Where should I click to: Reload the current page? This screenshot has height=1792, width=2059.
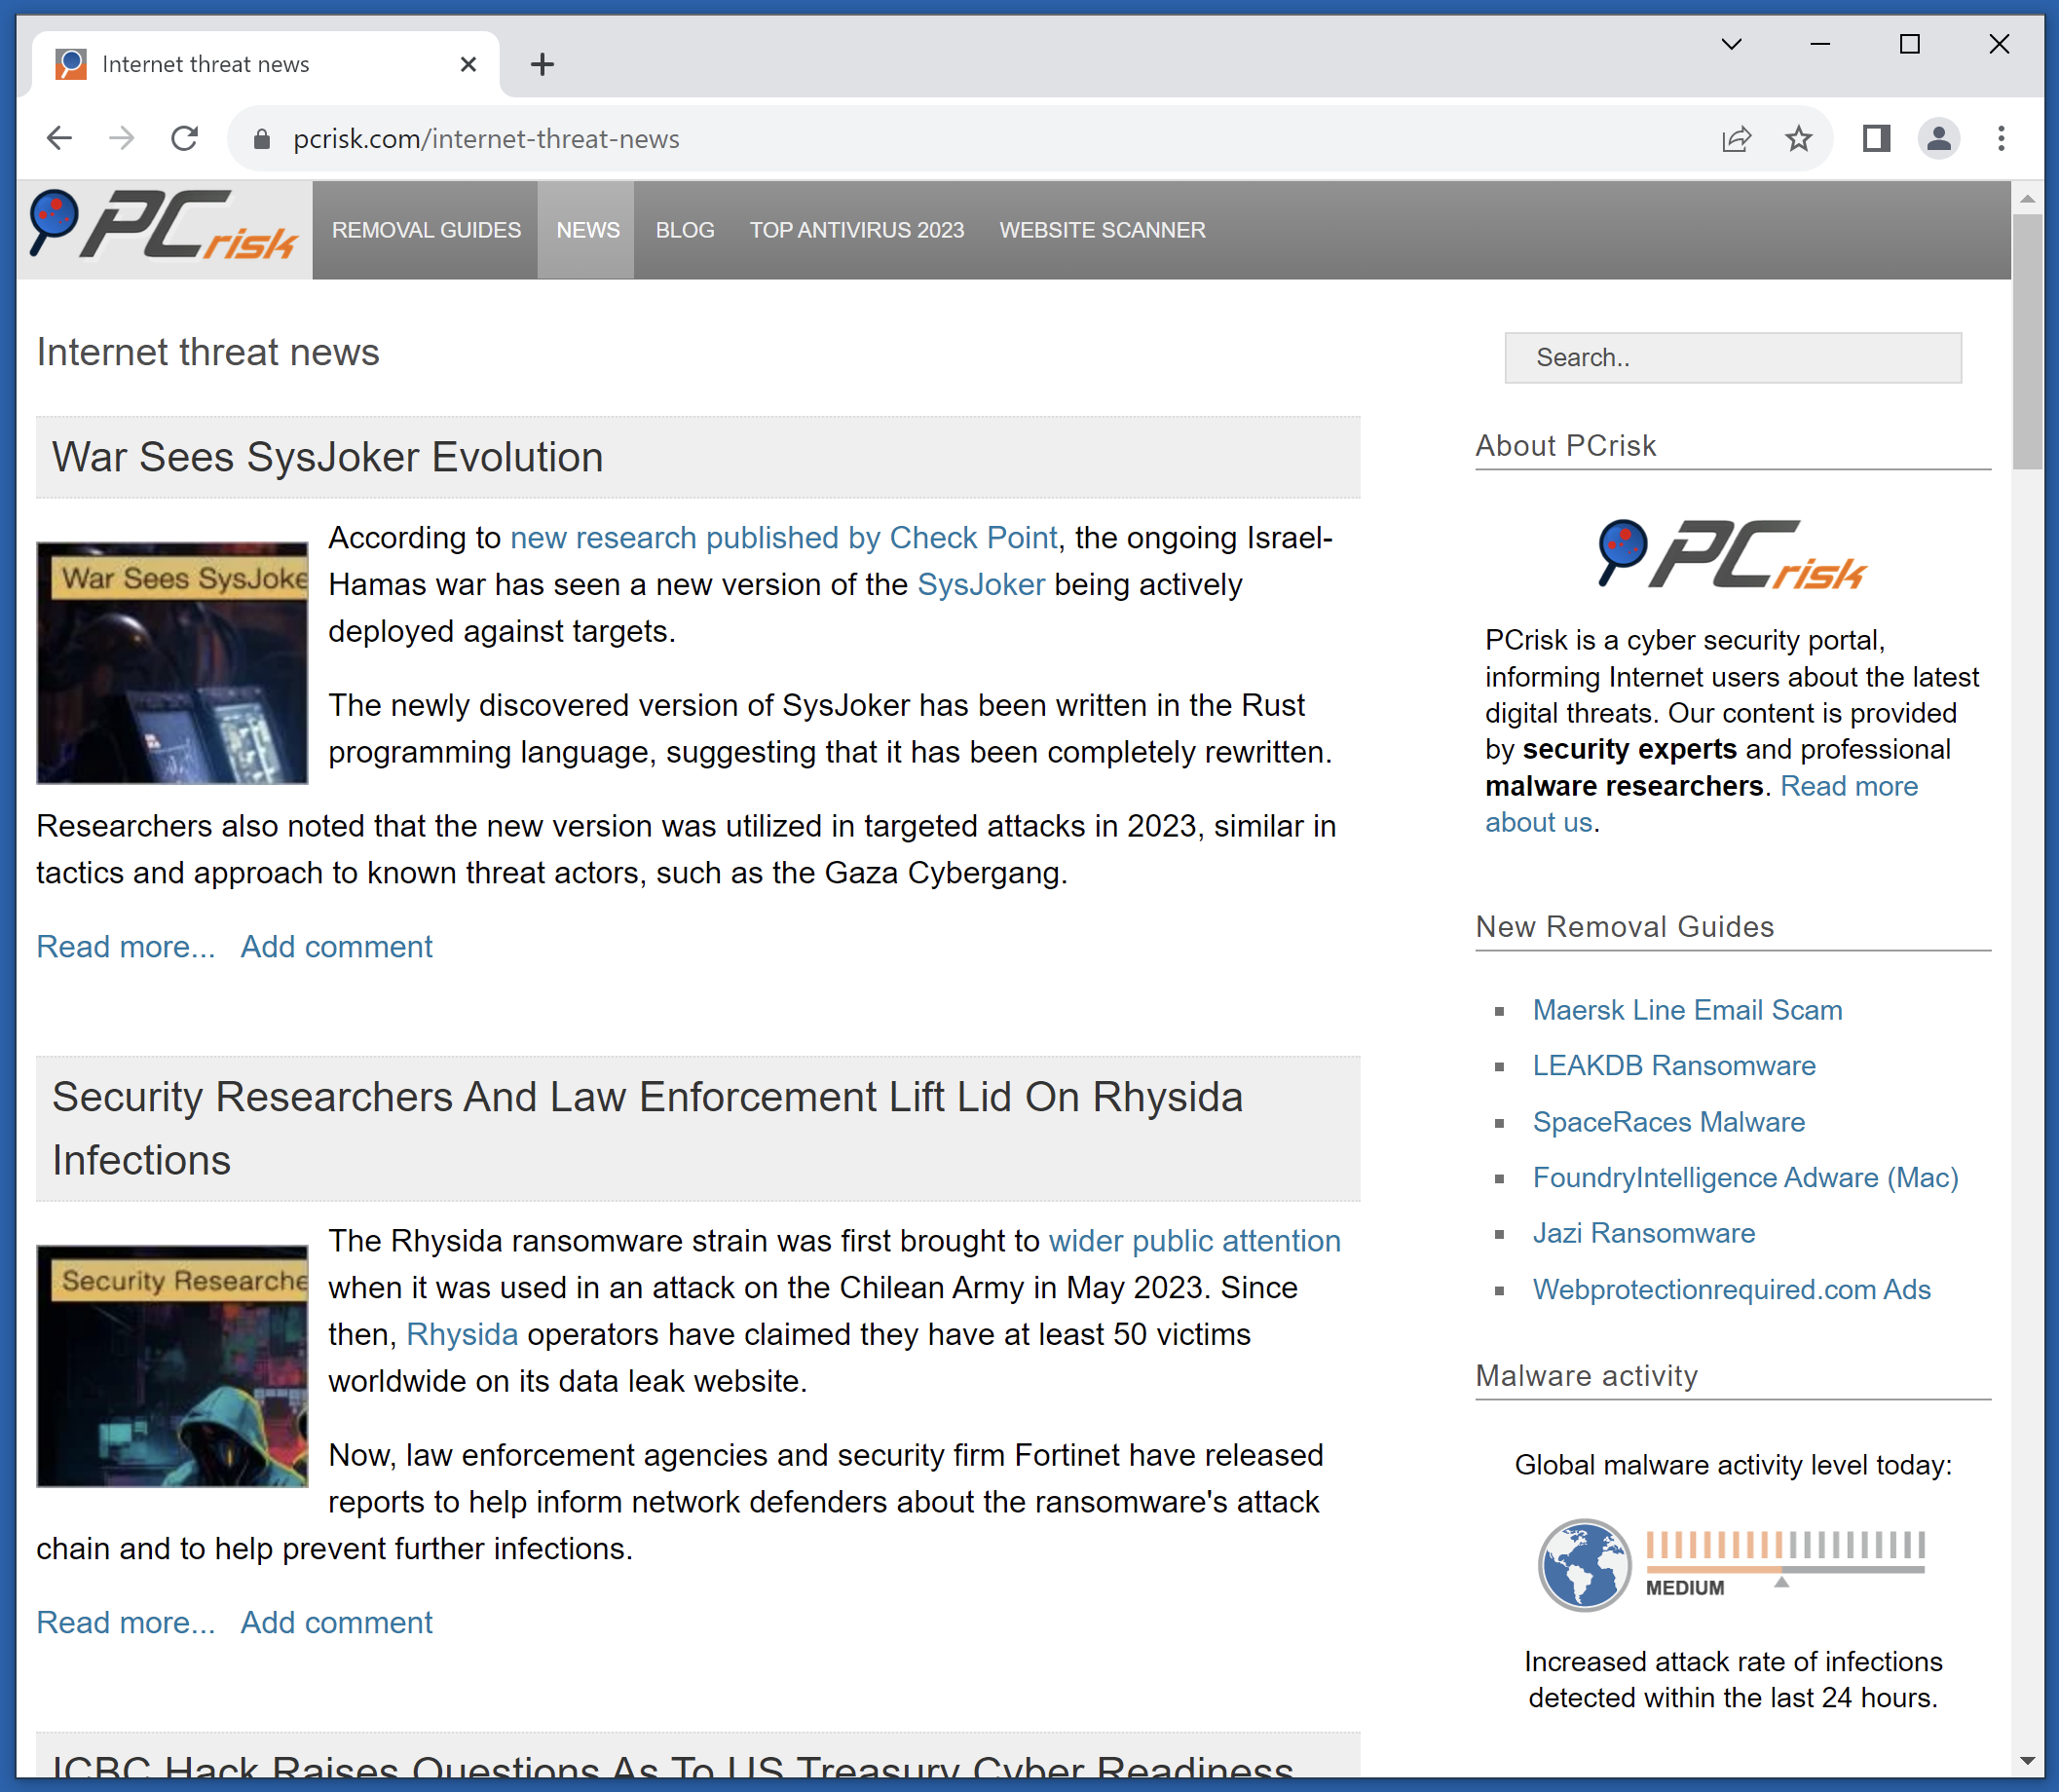click(x=185, y=138)
